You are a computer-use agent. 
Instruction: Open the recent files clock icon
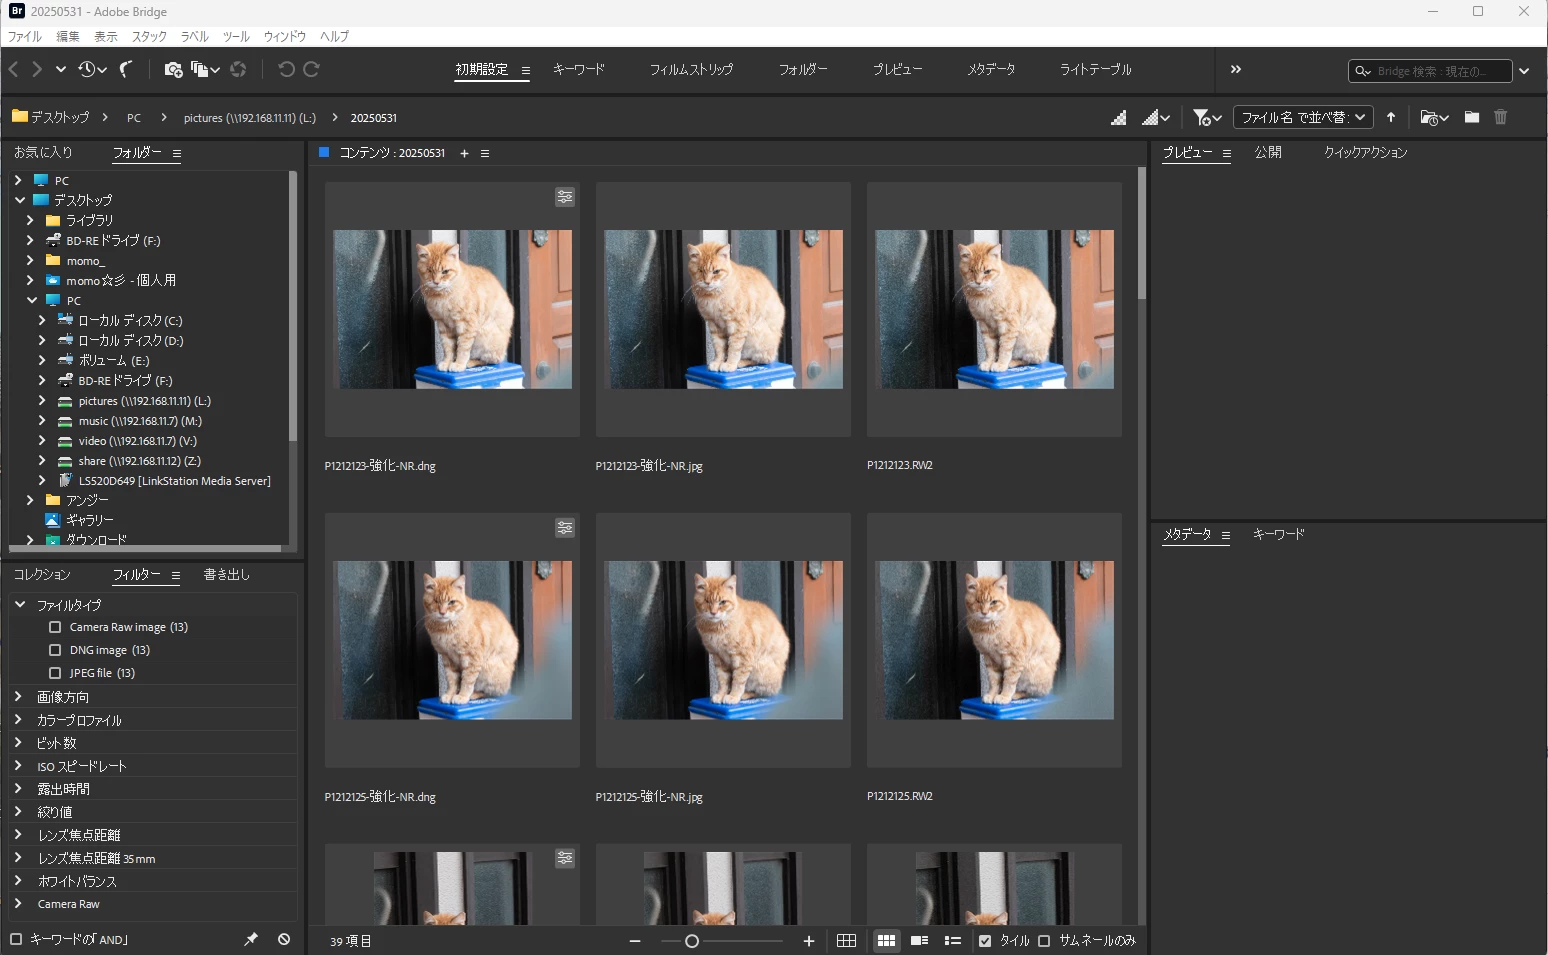point(92,69)
